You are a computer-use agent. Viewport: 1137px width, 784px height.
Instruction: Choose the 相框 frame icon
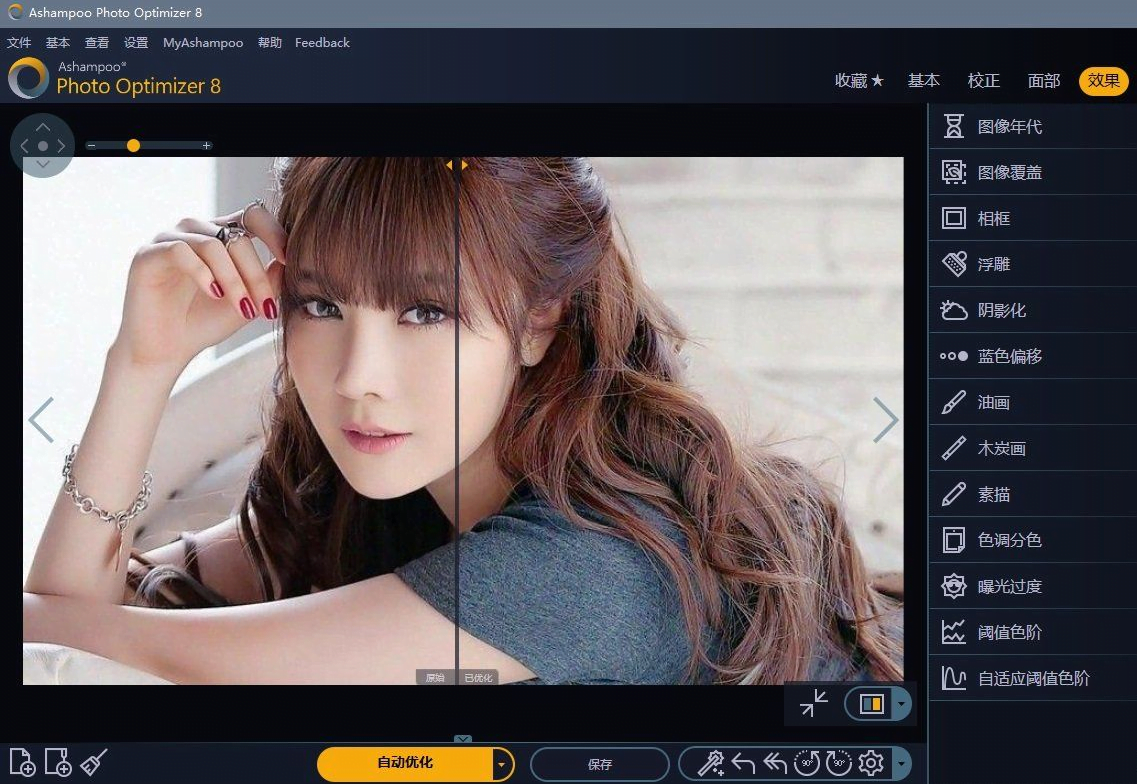(954, 218)
